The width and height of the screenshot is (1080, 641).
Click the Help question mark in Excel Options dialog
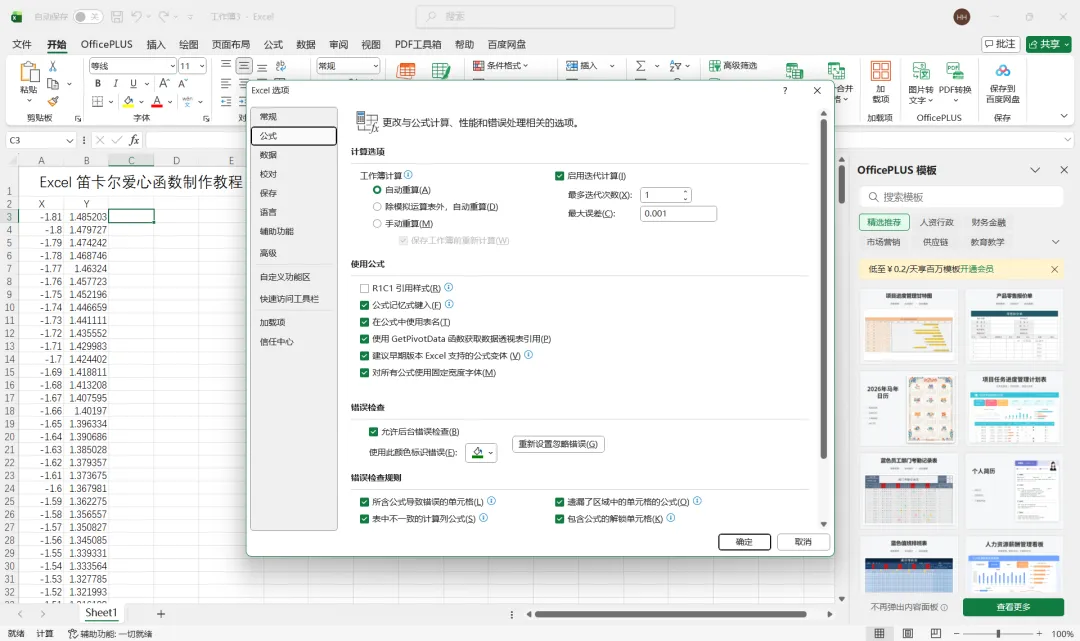(x=785, y=90)
